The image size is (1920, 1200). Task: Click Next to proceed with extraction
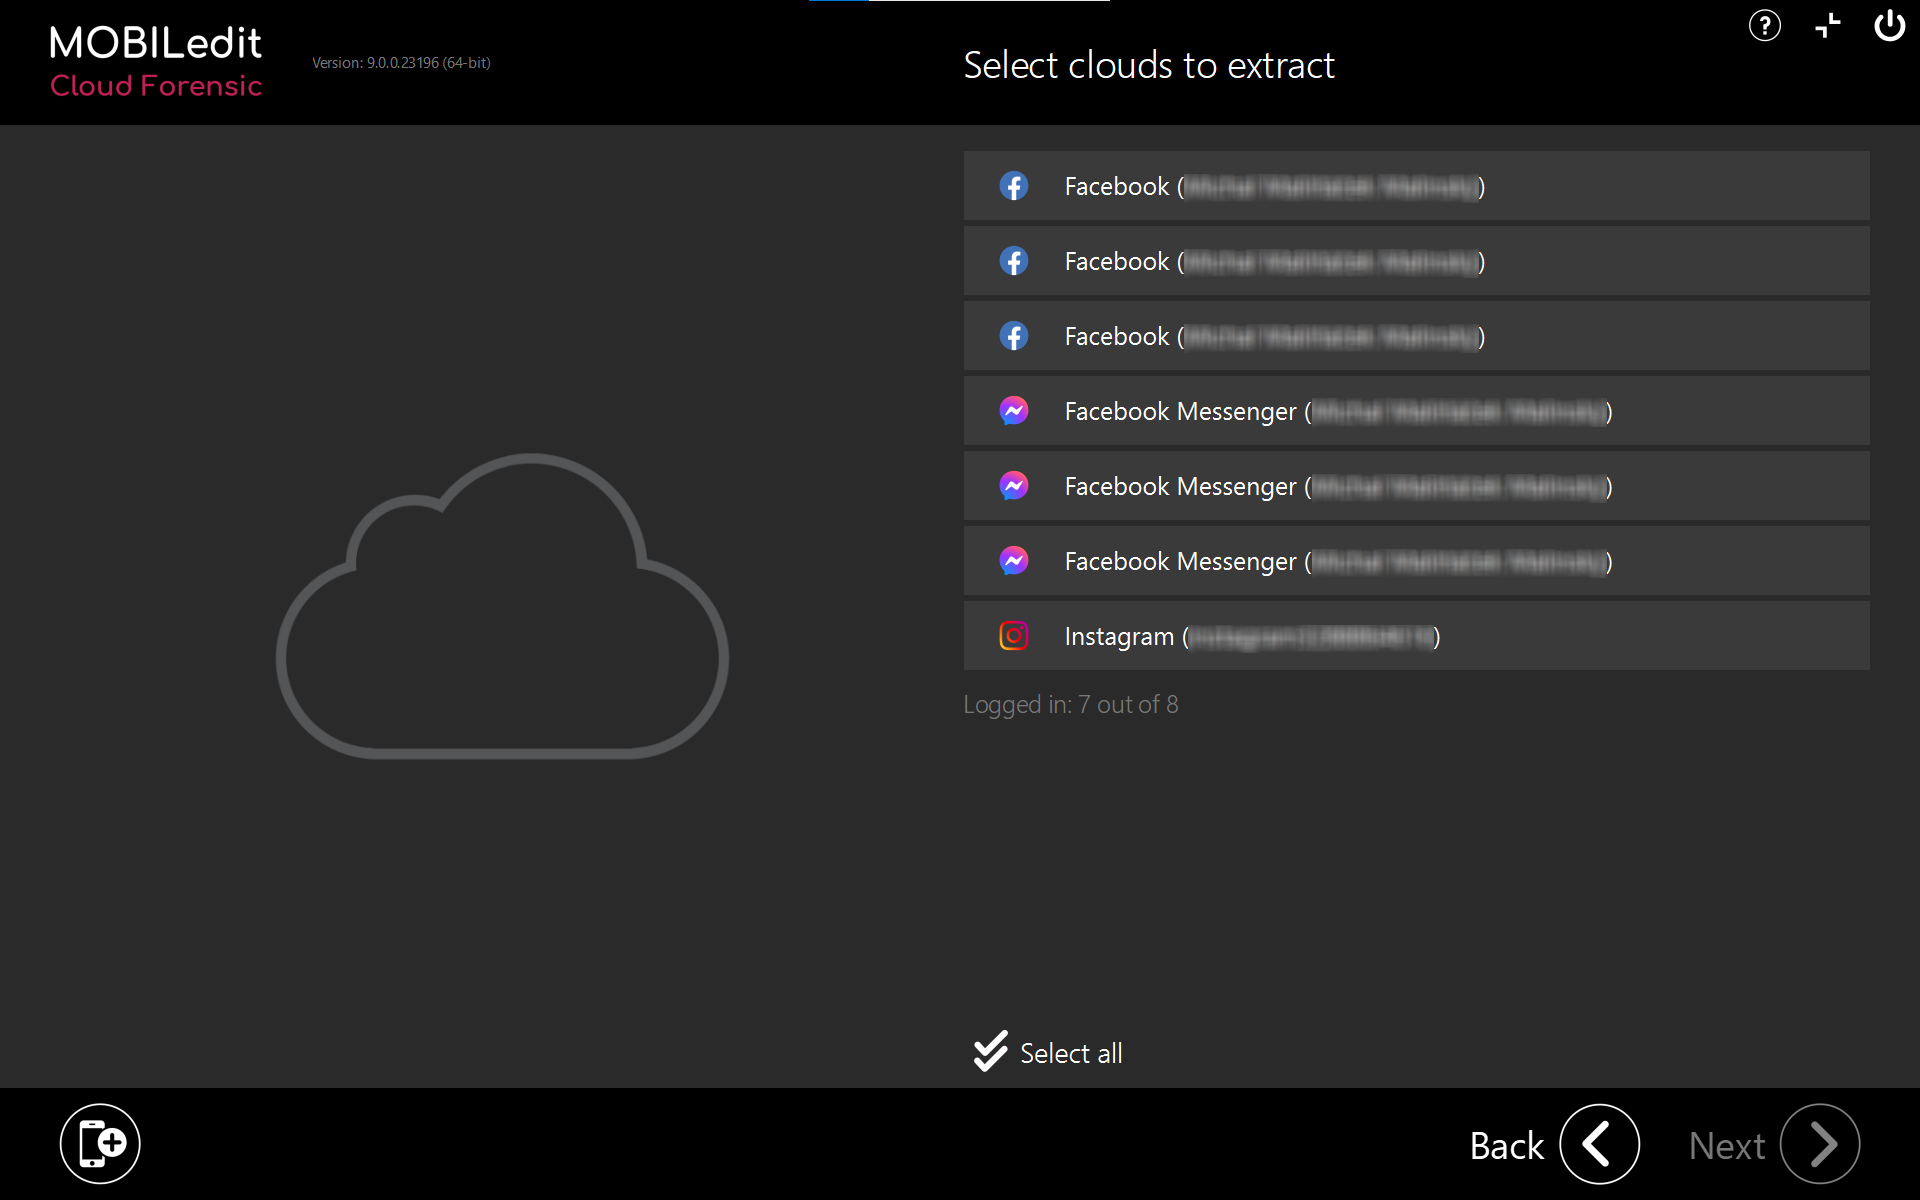pyautogui.click(x=1726, y=1144)
